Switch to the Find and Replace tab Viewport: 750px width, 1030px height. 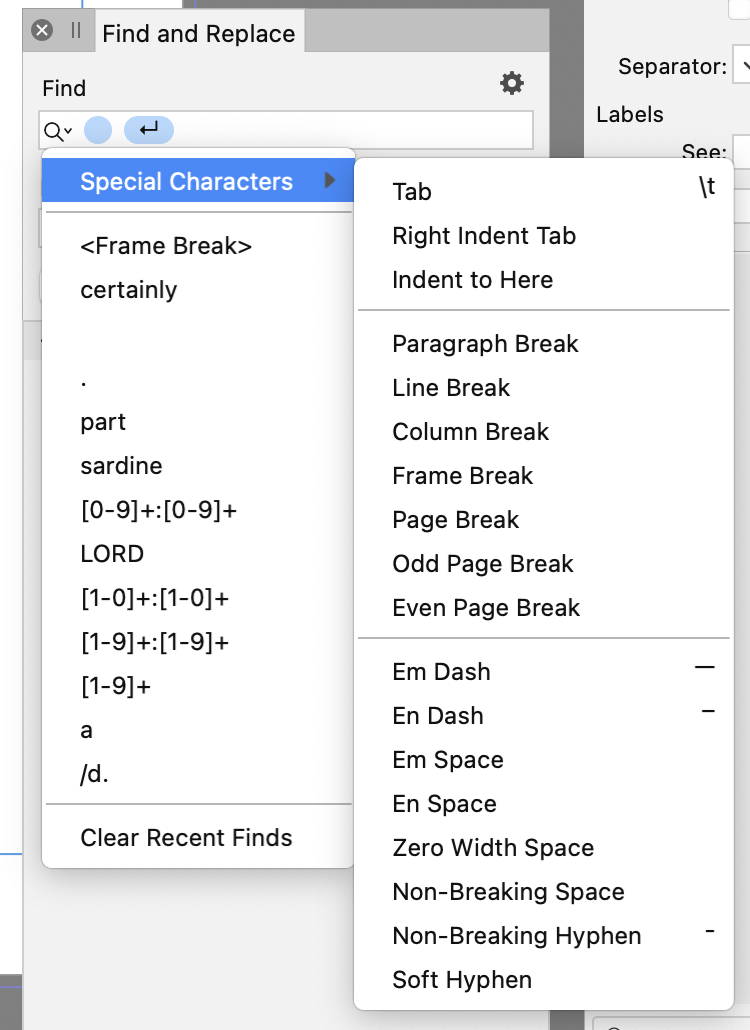(199, 34)
